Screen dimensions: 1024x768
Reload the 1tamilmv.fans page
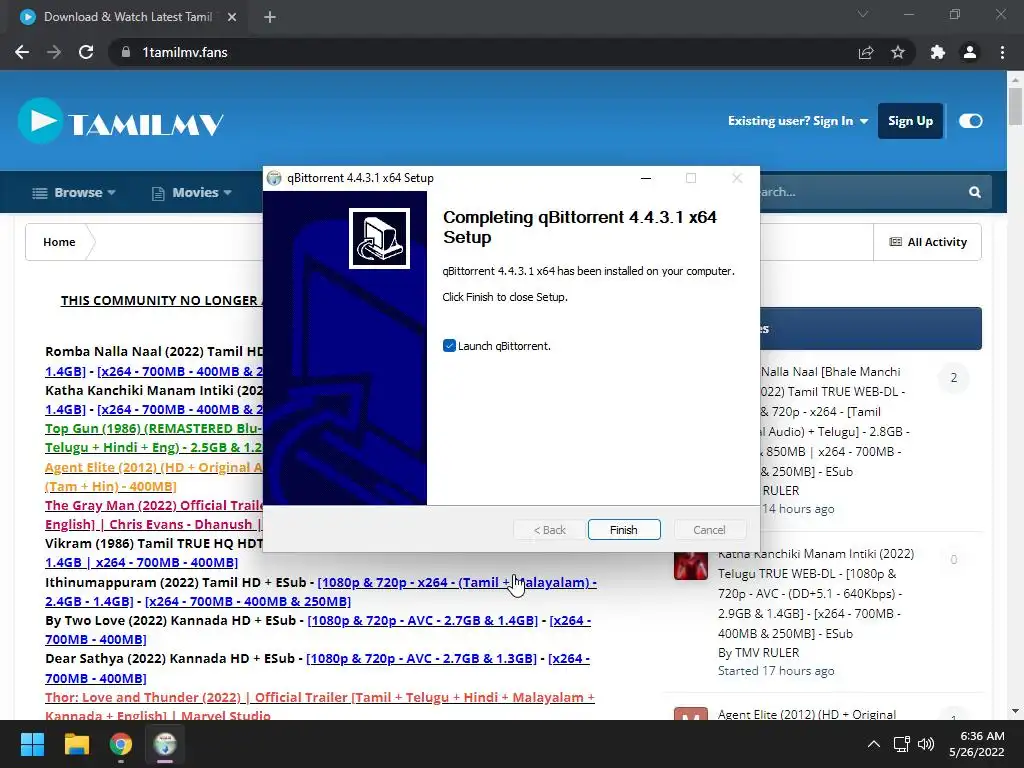pos(86,52)
